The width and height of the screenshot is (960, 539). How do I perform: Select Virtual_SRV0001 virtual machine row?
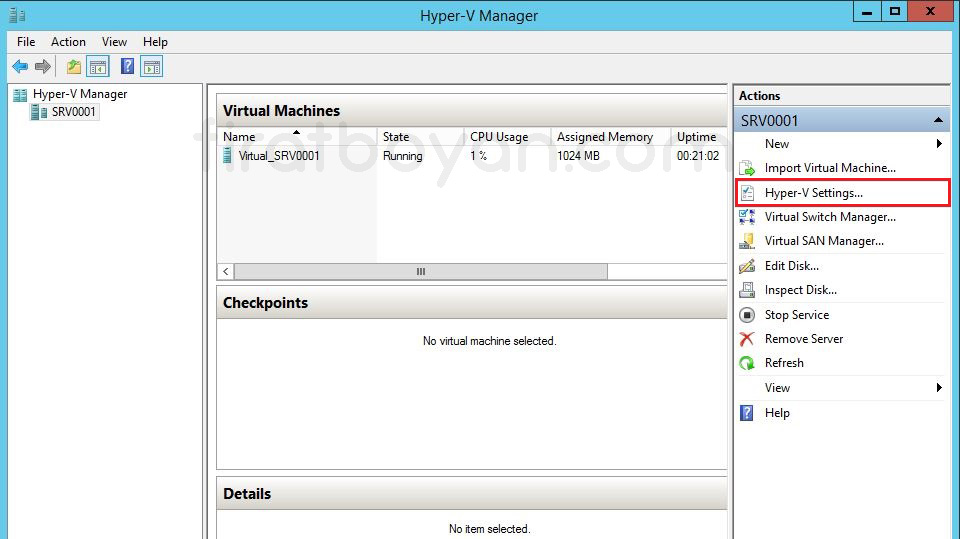(472, 156)
